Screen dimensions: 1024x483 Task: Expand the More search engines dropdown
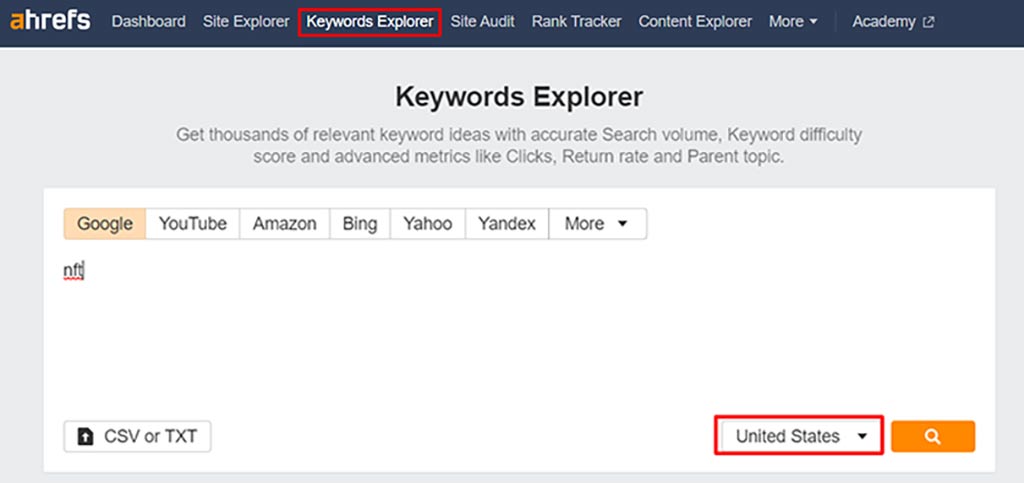597,224
